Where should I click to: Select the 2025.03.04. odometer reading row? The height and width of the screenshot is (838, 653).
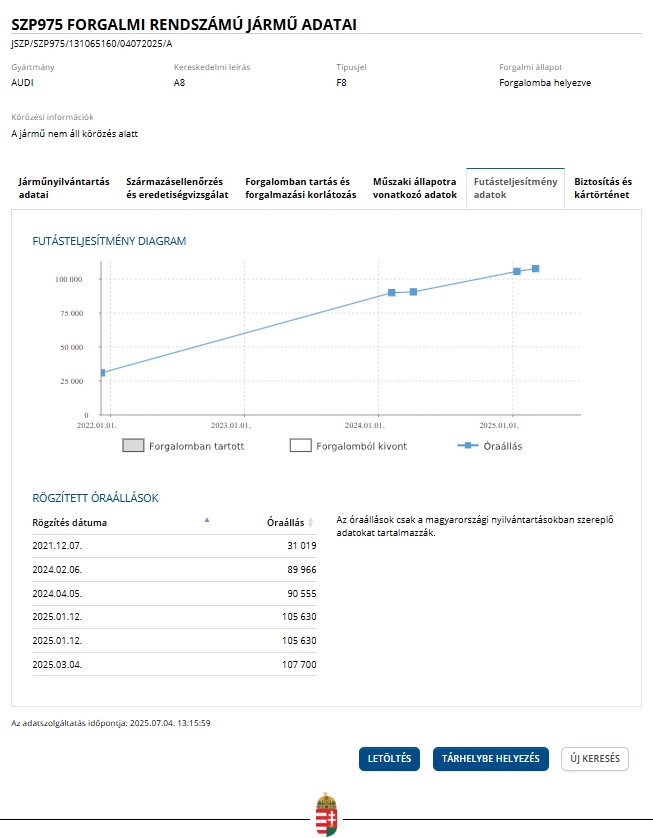[174, 664]
